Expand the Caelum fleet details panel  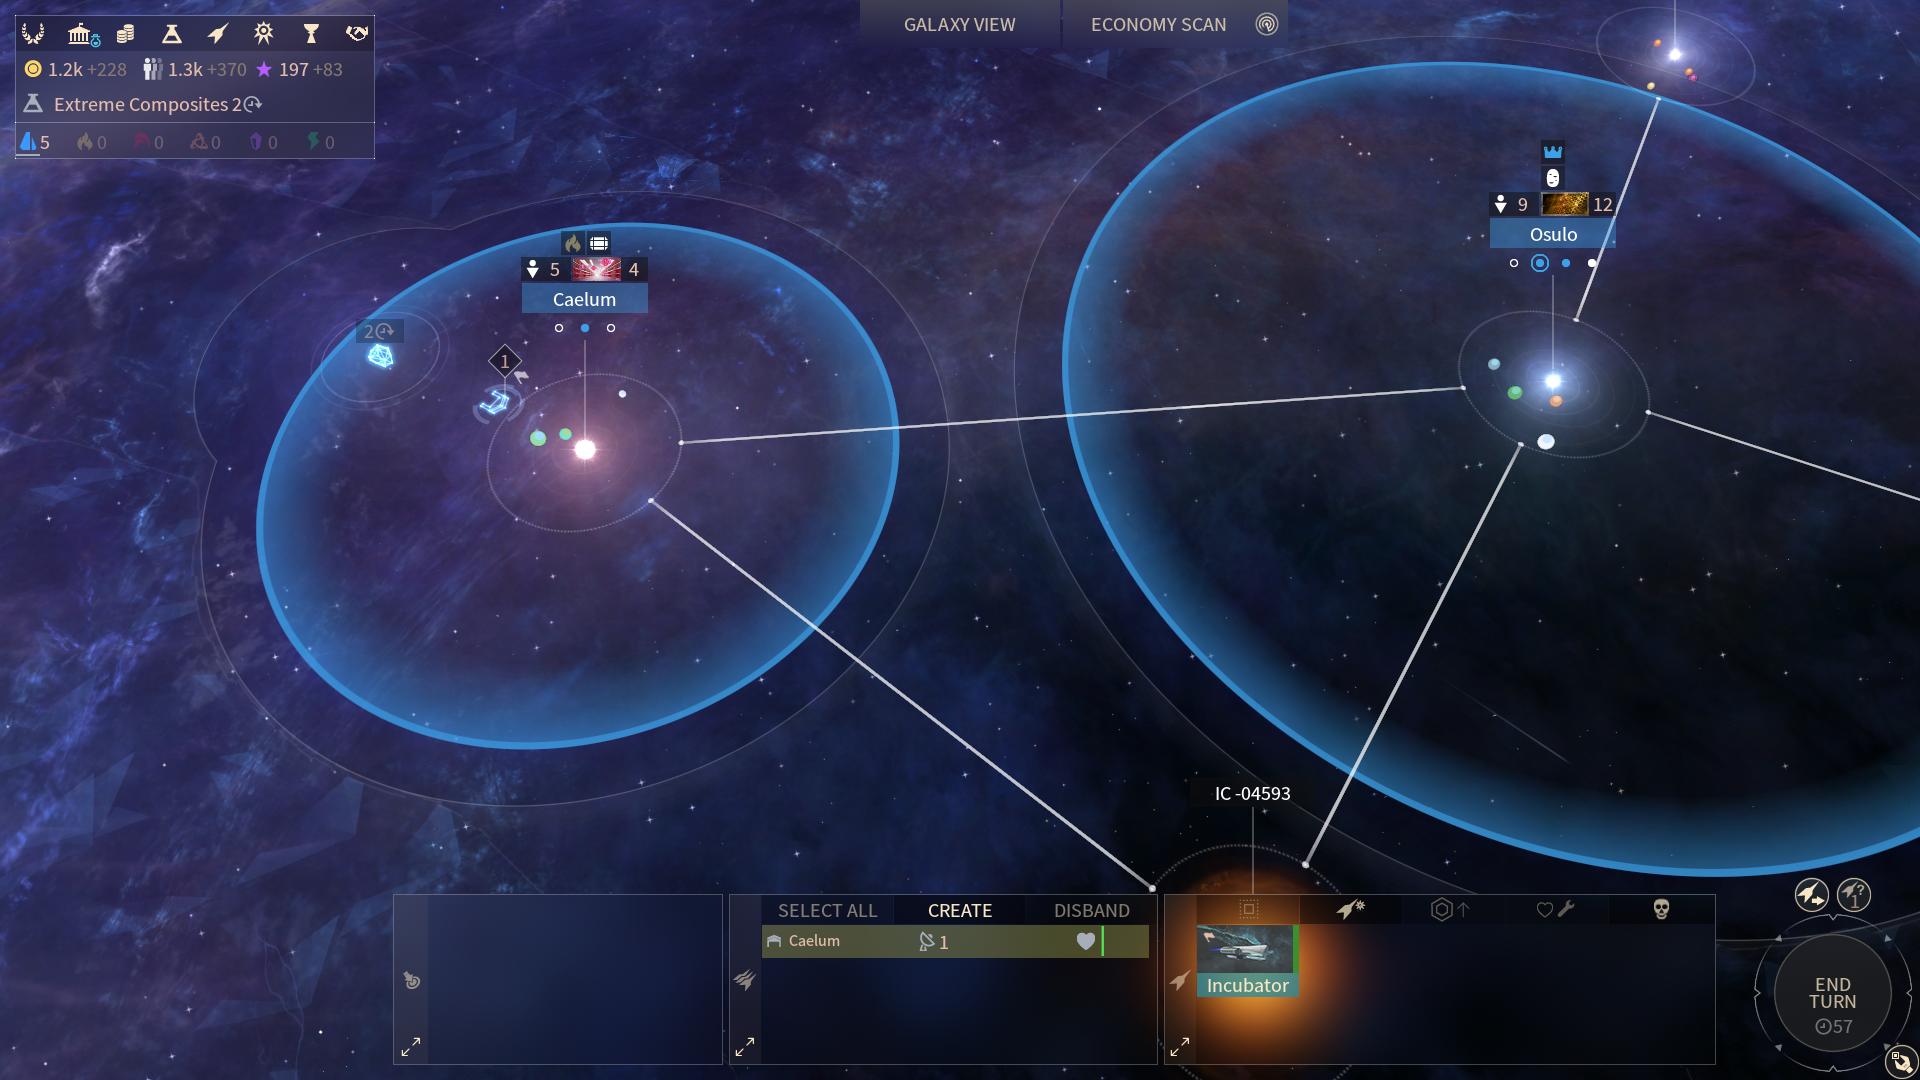[x=745, y=1046]
